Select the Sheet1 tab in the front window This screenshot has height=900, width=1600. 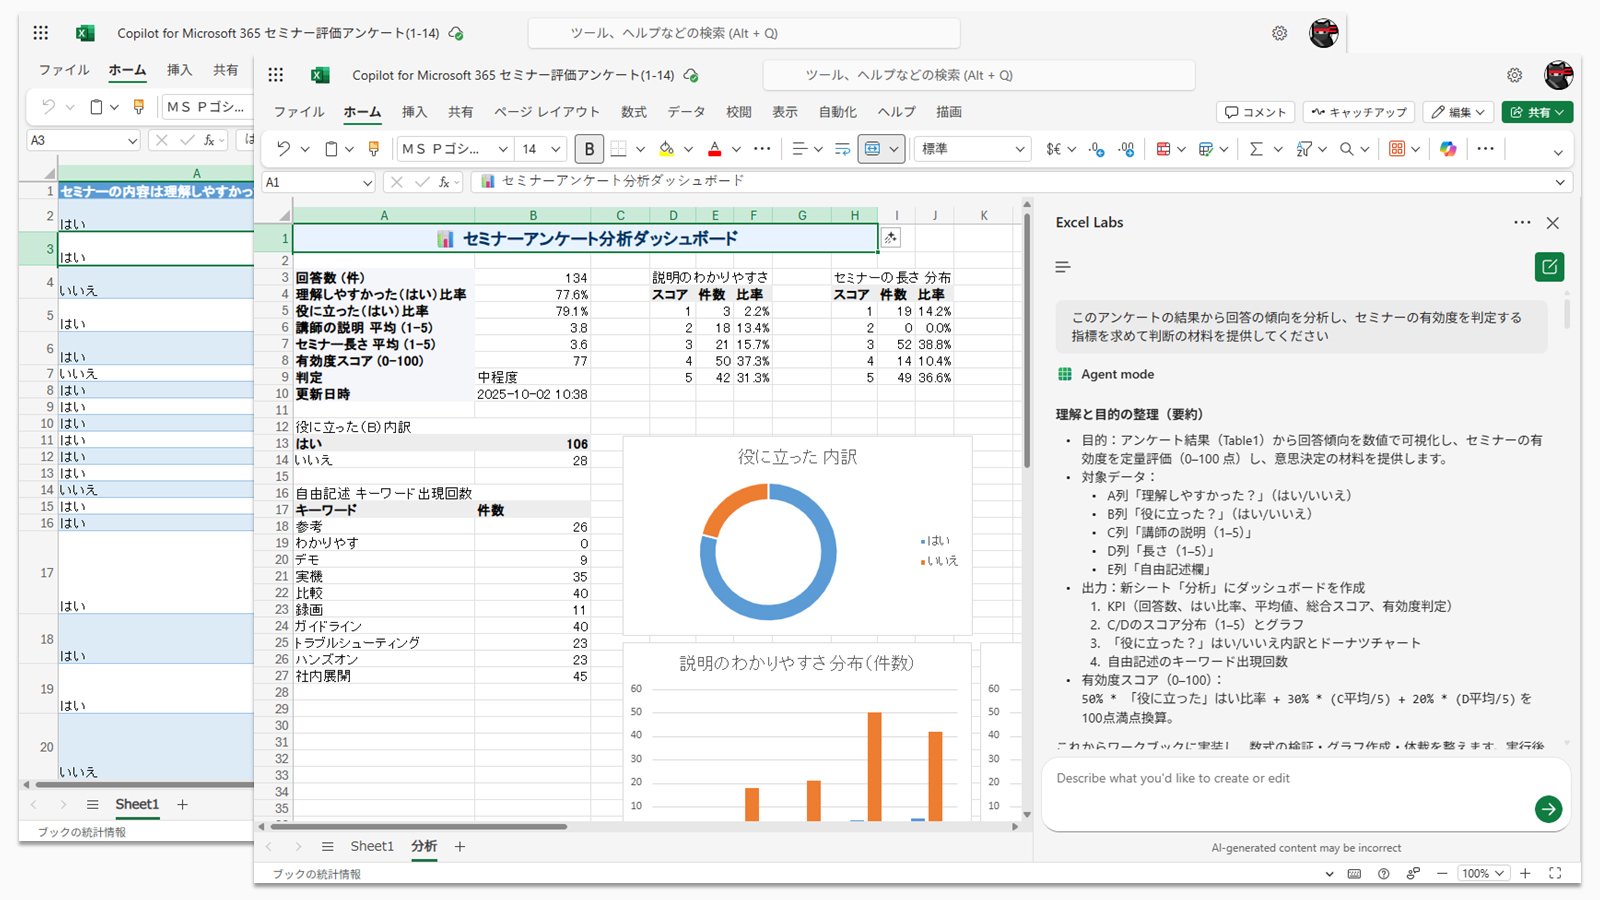[x=372, y=846]
